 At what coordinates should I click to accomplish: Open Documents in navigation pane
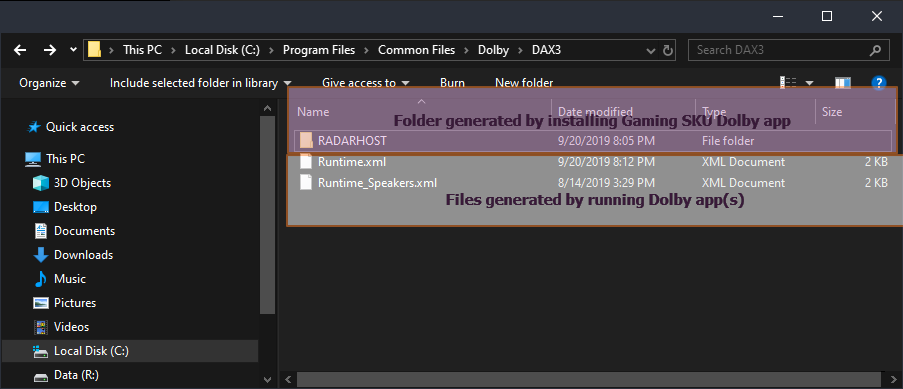[x=85, y=231]
